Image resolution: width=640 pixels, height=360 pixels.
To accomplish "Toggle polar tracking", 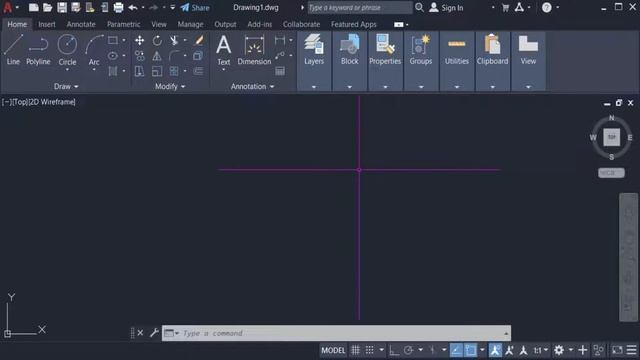I will [x=408, y=350].
